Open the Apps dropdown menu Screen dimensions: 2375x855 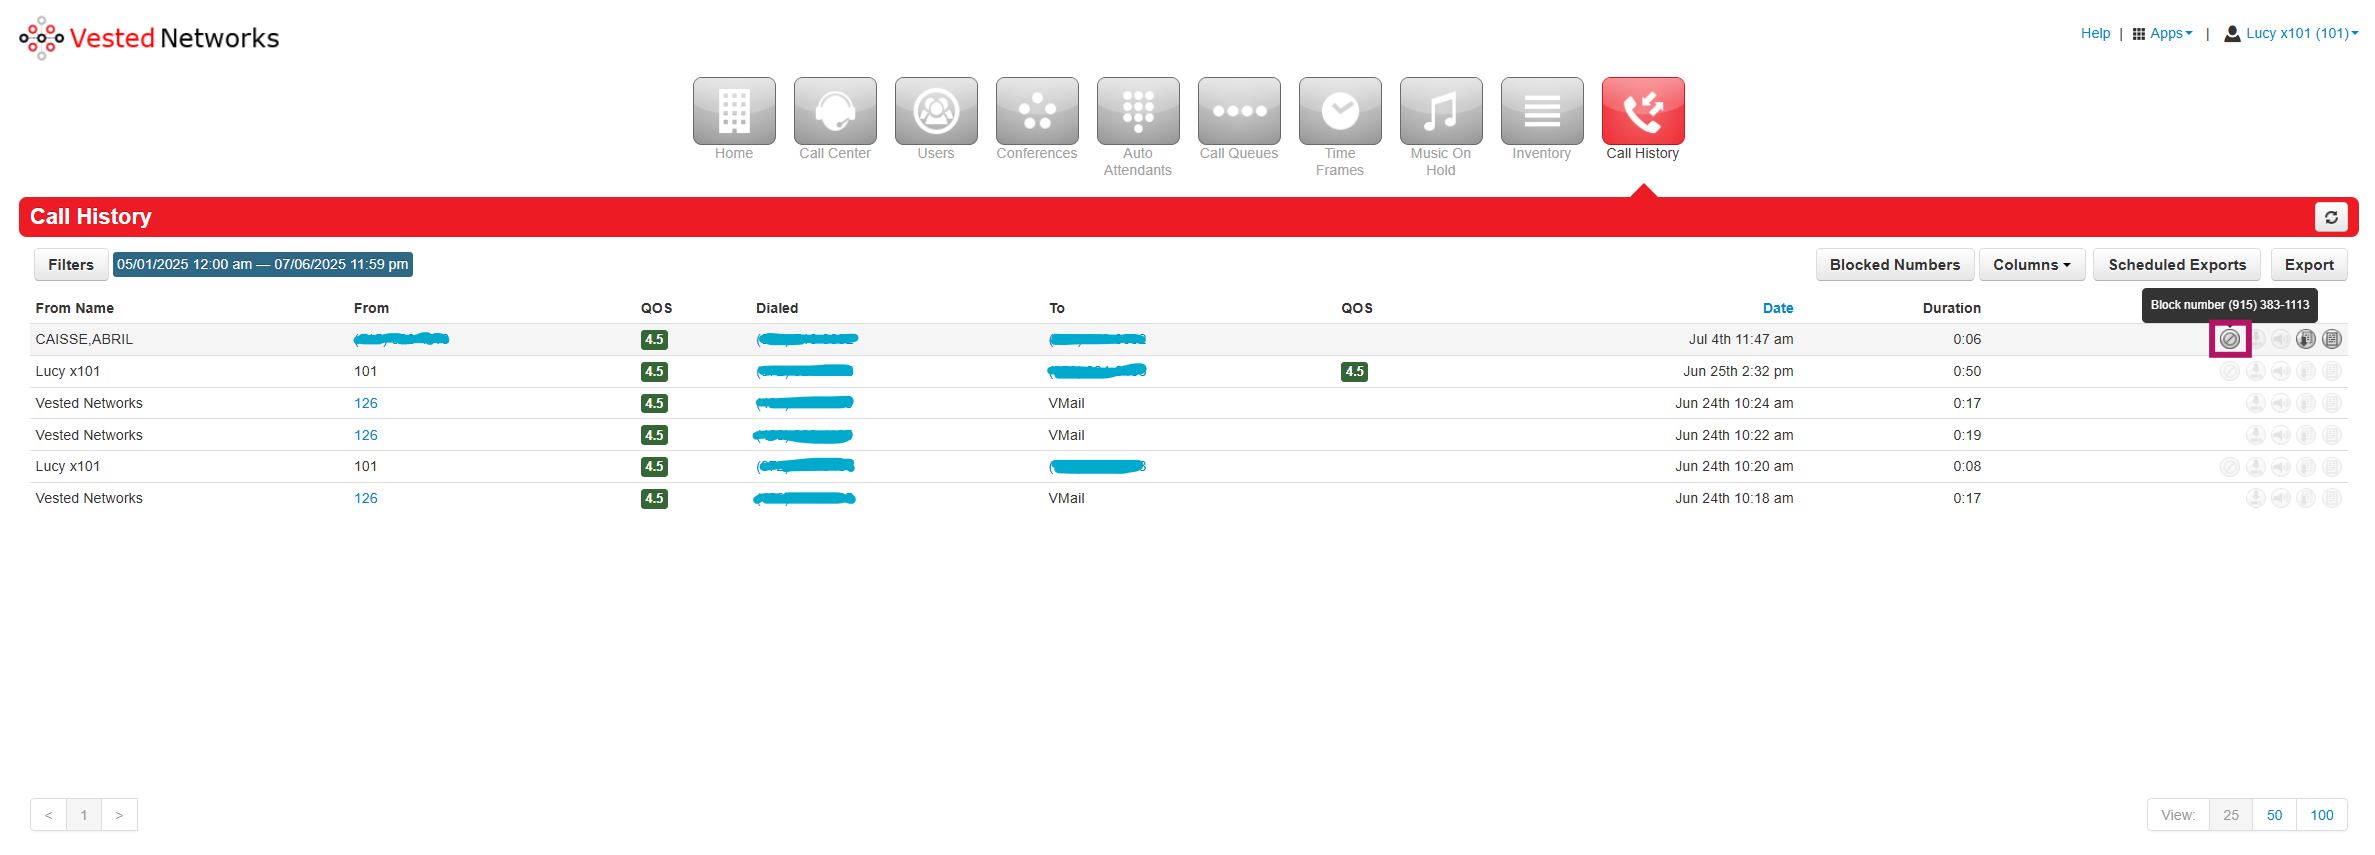(2163, 33)
